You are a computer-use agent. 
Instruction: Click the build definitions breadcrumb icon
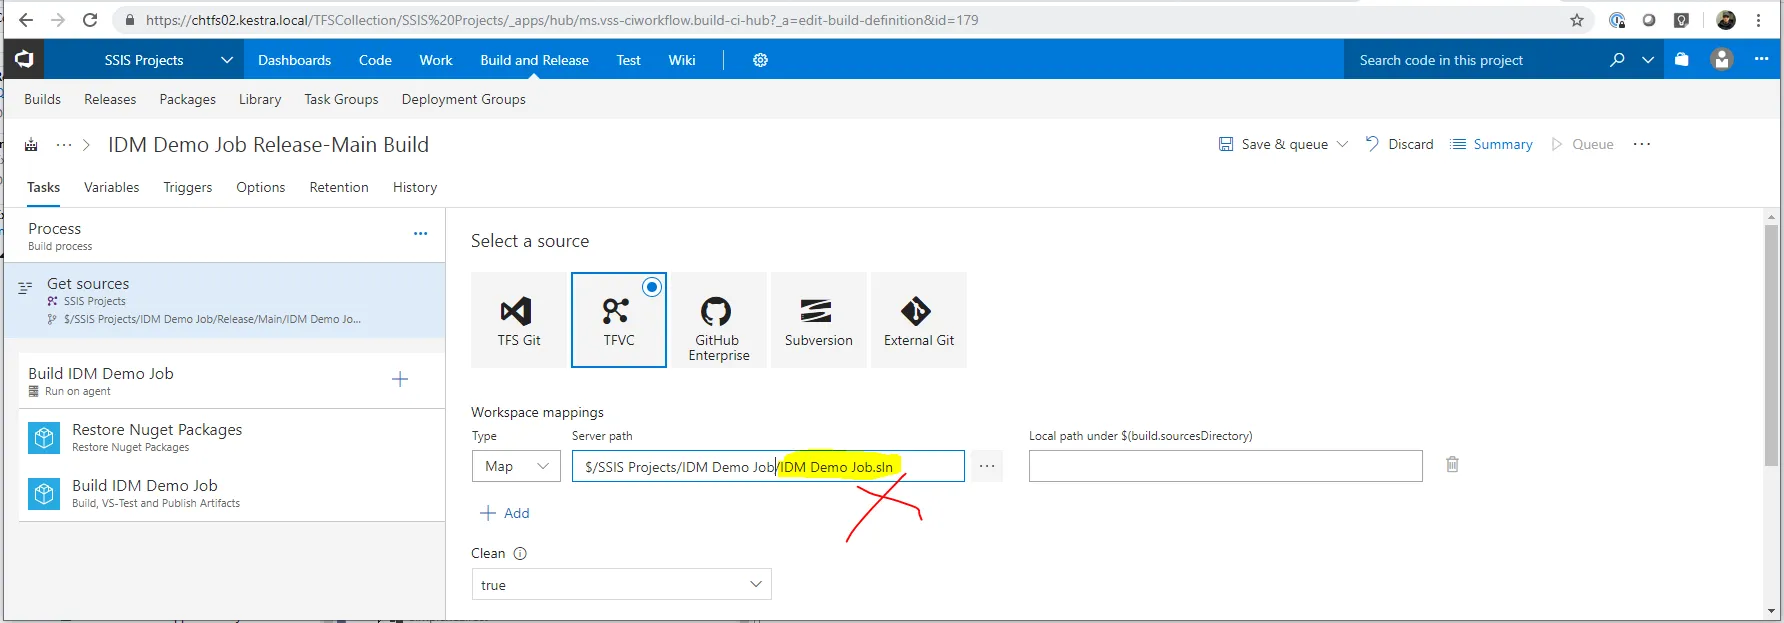click(31, 145)
